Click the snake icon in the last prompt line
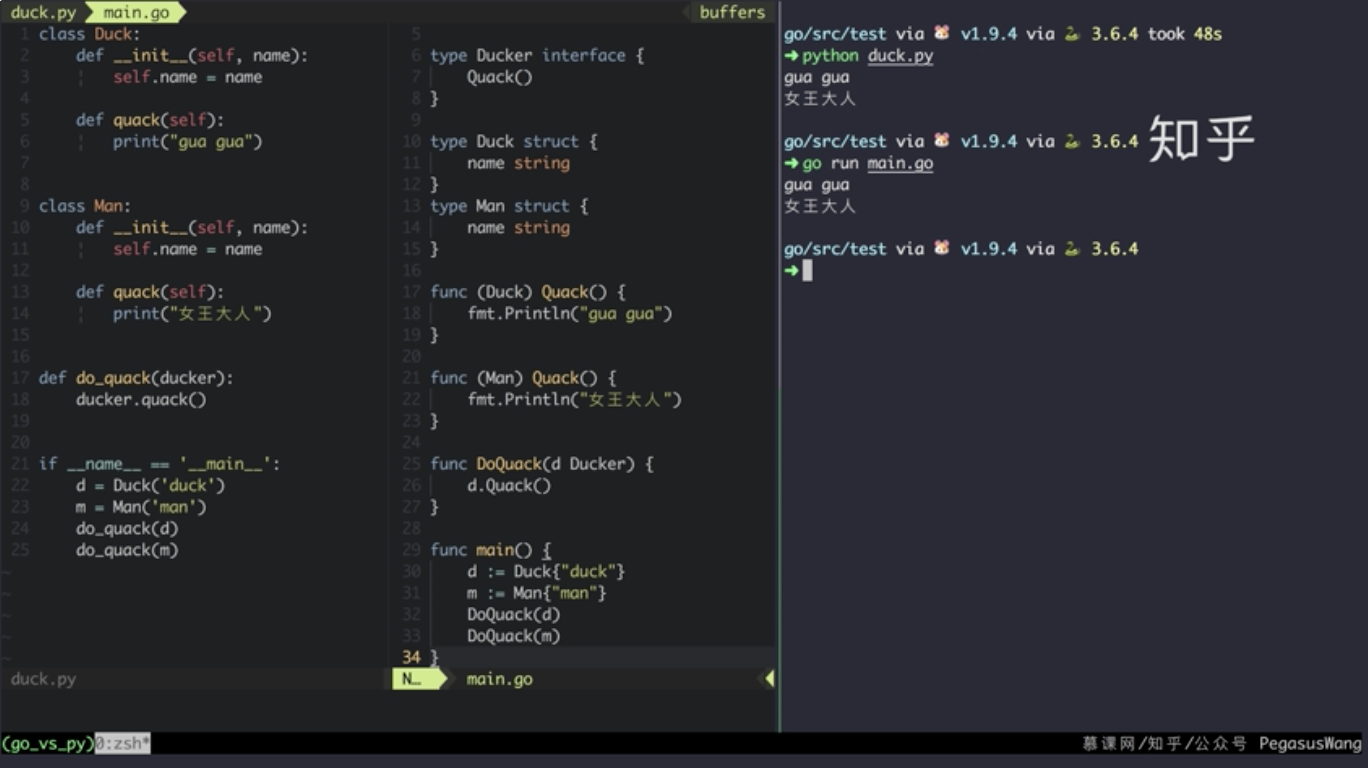Image resolution: width=1368 pixels, height=768 pixels. [1072, 249]
